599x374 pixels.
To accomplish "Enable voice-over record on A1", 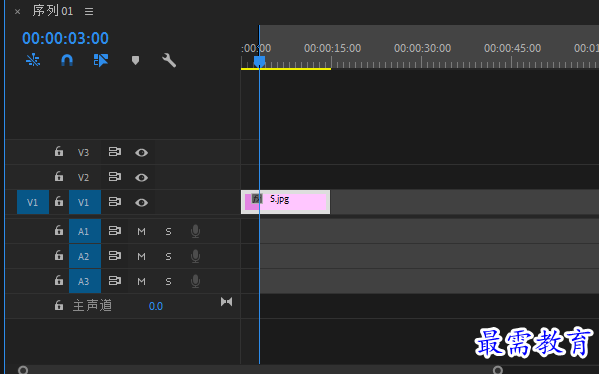I will pos(195,231).
